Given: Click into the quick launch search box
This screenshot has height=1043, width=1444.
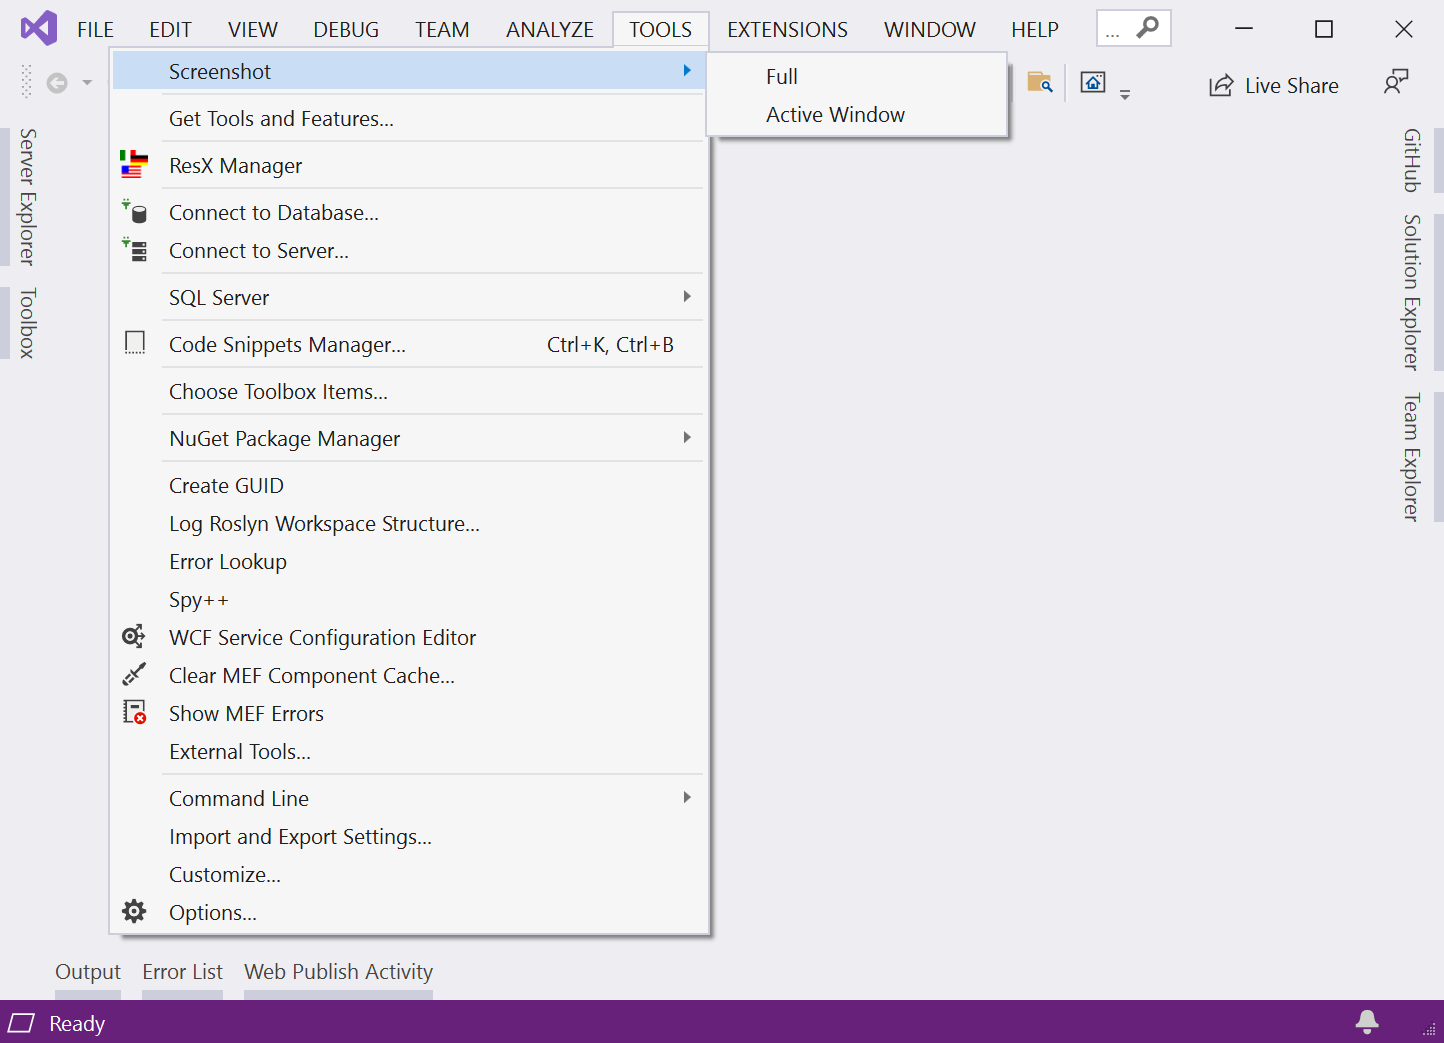Looking at the screenshot, I should point(1134,28).
